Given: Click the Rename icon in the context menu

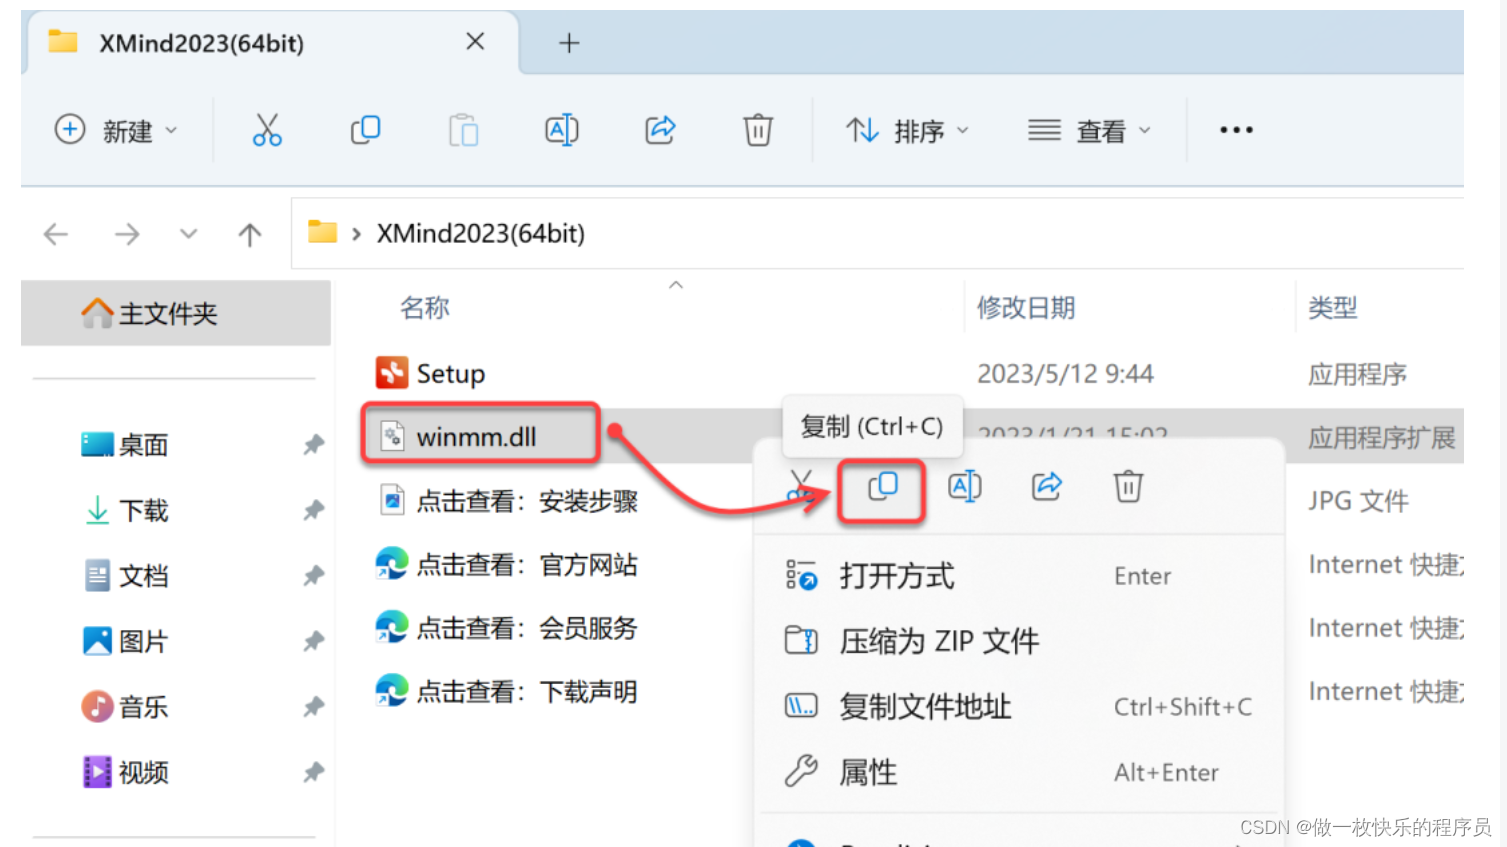Looking at the screenshot, I should tap(964, 487).
